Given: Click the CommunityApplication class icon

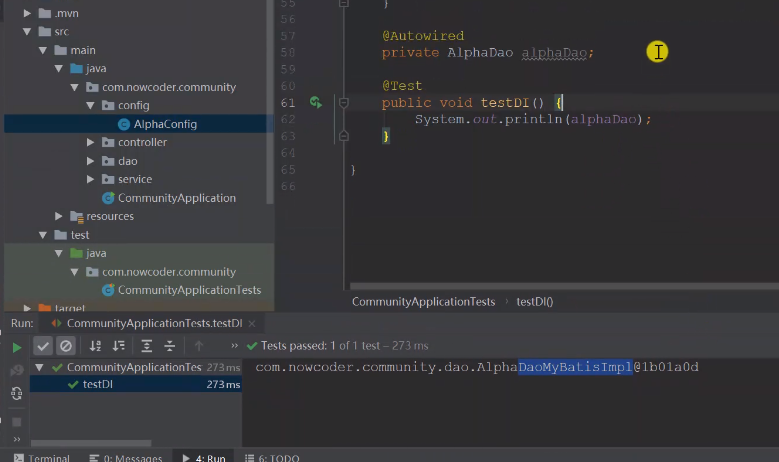Looking at the screenshot, I should coord(108,198).
